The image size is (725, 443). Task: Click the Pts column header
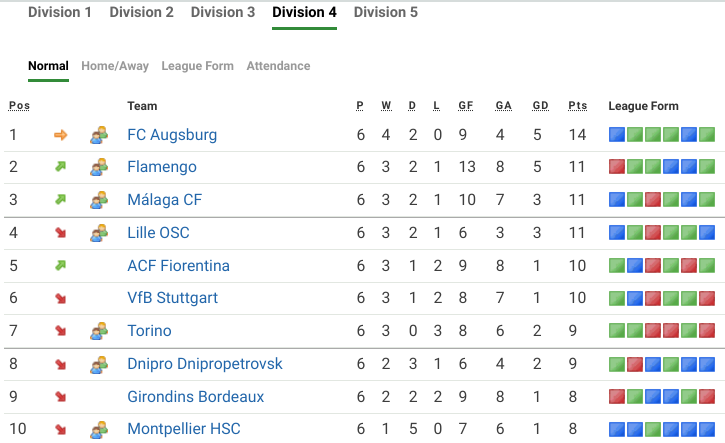(x=577, y=106)
